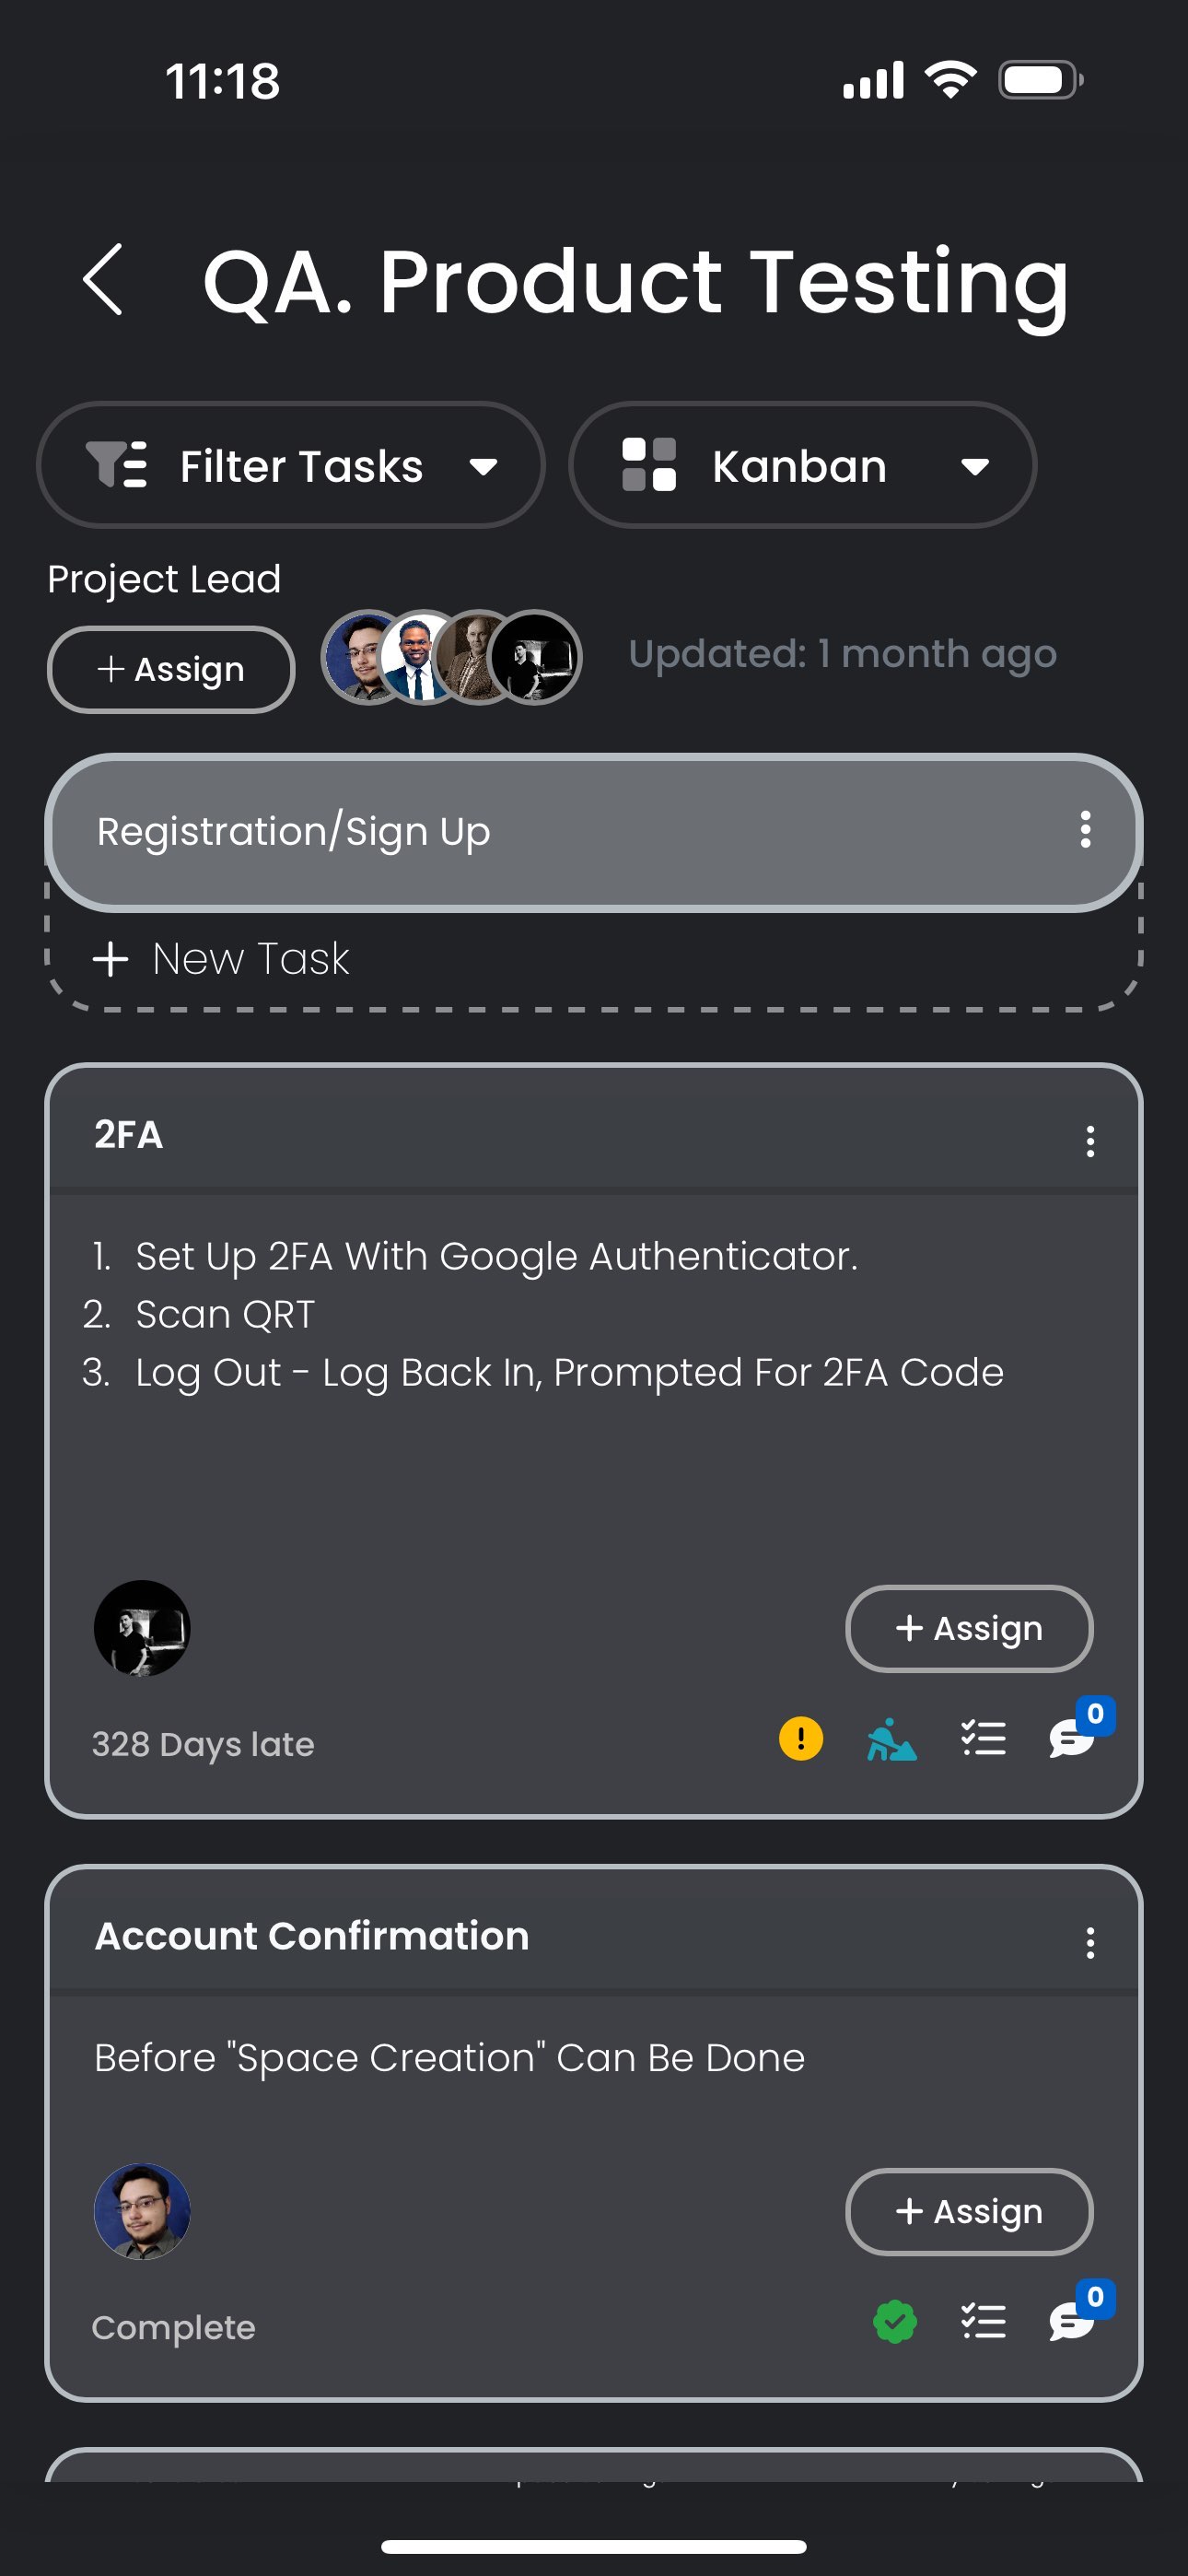The height and width of the screenshot is (2576, 1188).
Task: Expand the Kanban view dropdown
Action: pyautogui.click(x=803, y=465)
